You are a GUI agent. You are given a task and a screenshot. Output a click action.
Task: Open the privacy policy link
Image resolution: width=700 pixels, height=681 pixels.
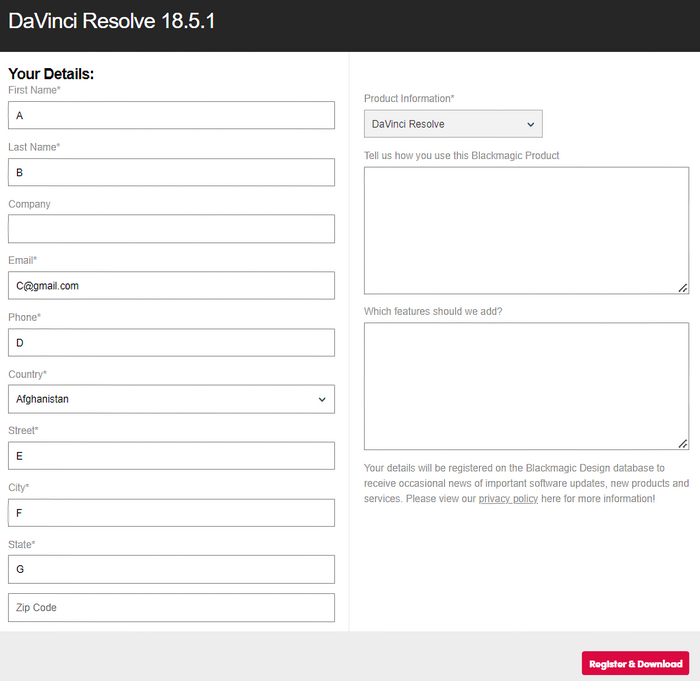click(x=508, y=499)
